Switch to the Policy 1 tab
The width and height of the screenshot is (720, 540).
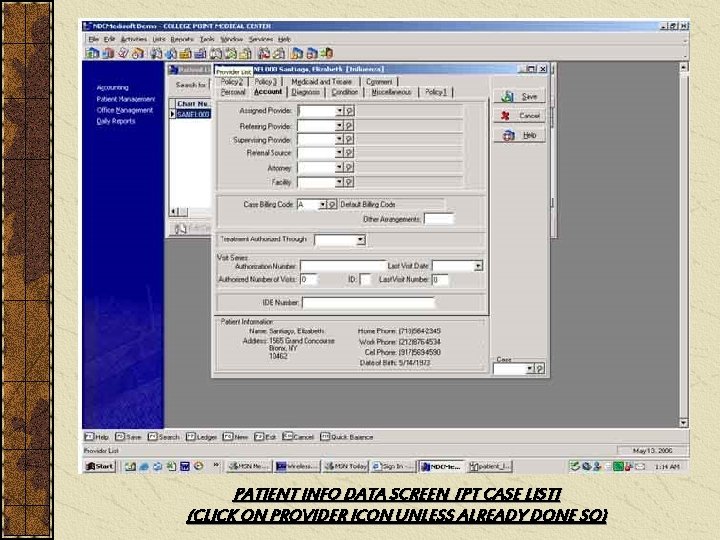[436, 92]
